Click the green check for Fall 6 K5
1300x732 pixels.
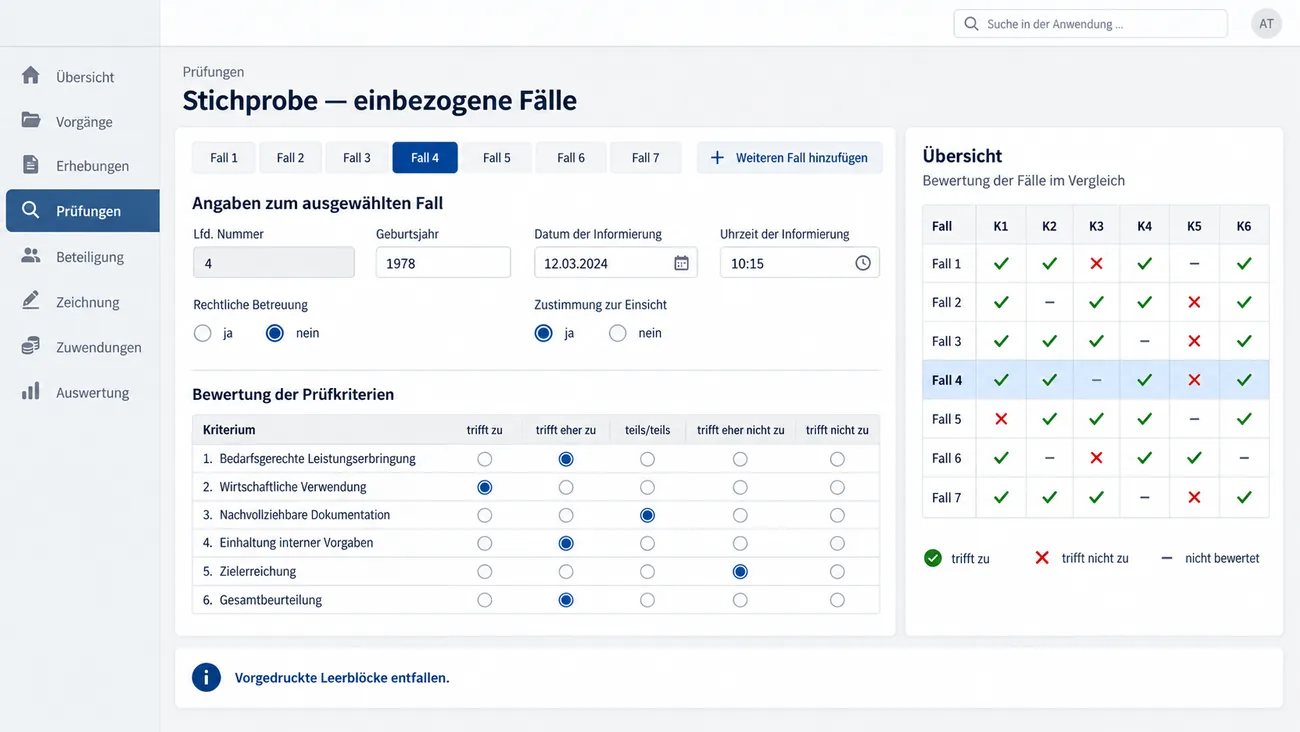click(1194, 458)
